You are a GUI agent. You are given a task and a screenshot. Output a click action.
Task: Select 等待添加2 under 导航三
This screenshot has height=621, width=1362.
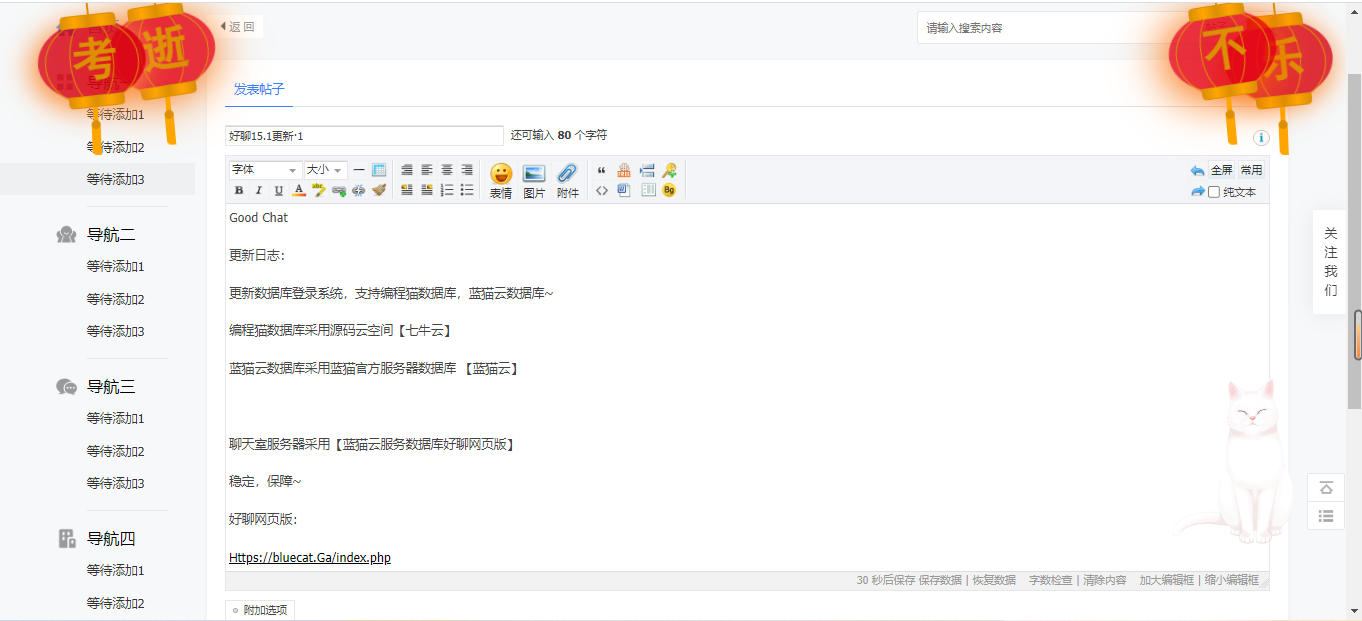pos(116,451)
